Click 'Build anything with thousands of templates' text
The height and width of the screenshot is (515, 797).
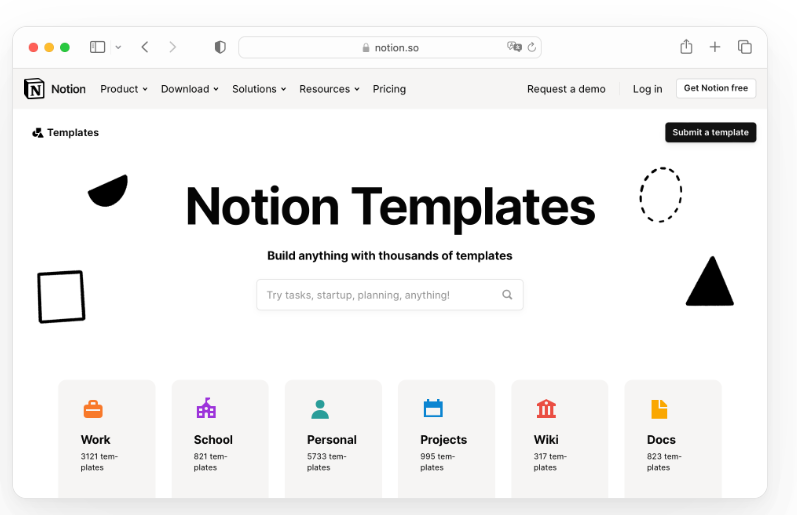390,256
